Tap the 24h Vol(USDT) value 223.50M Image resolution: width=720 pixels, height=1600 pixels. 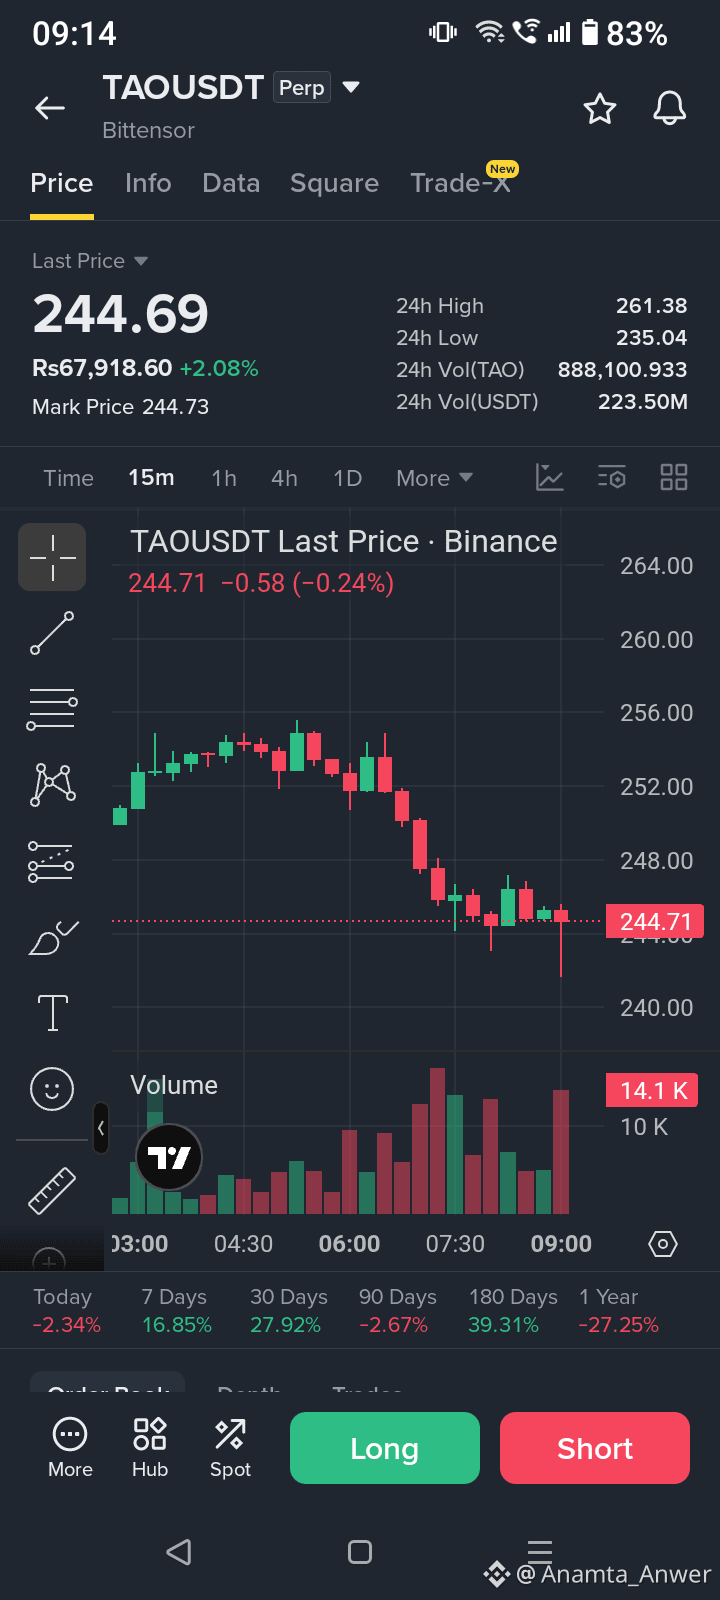642,402
